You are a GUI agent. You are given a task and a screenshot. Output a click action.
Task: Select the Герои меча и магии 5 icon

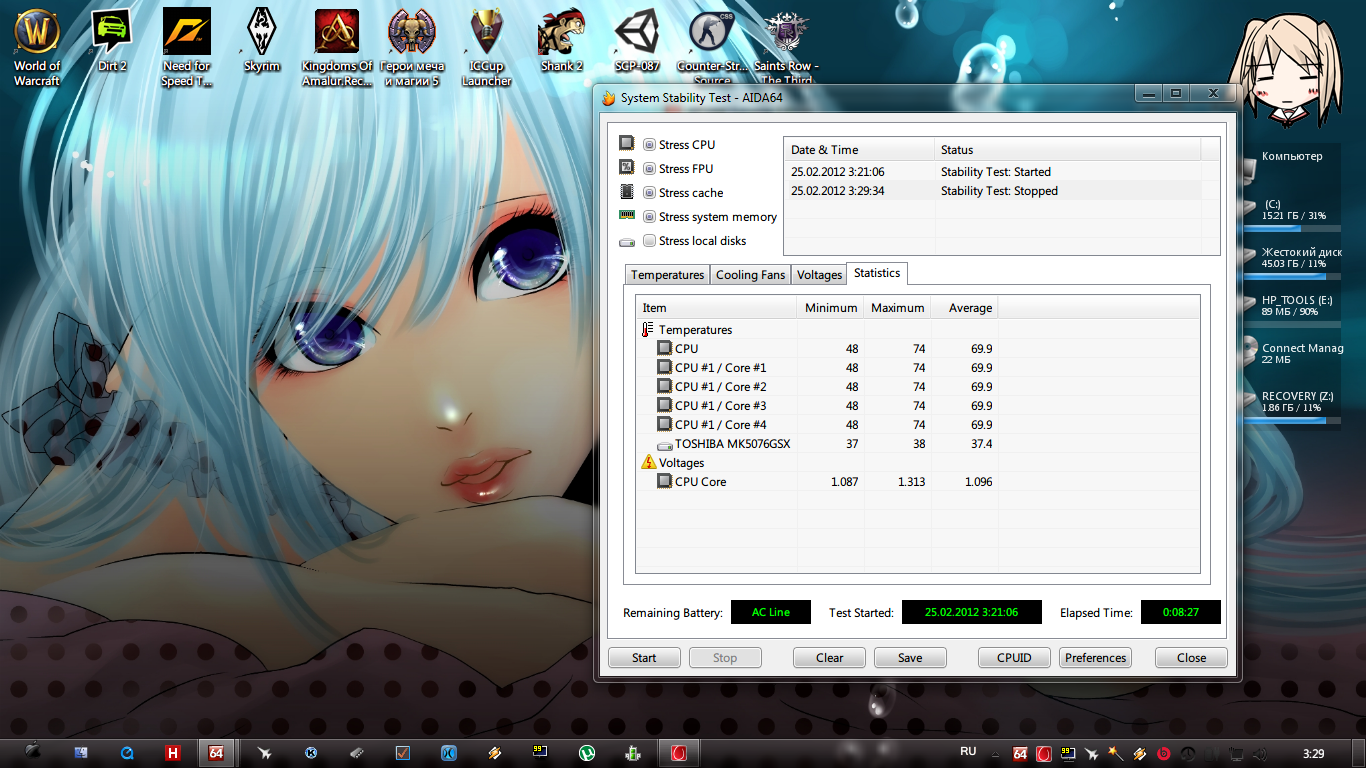tap(412, 48)
